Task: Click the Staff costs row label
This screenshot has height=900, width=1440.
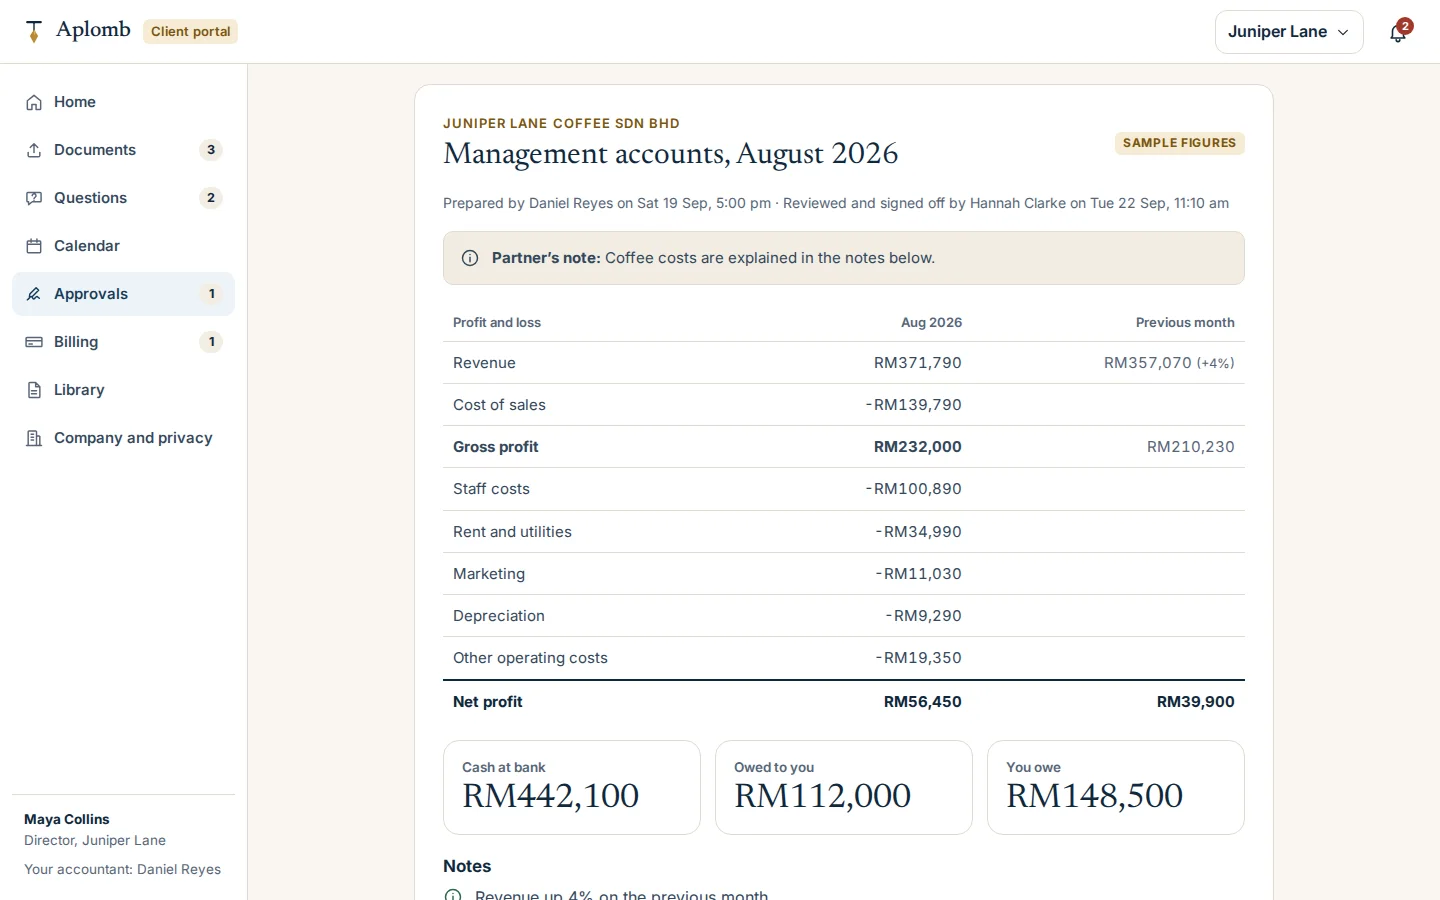Action: (x=491, y=489)
